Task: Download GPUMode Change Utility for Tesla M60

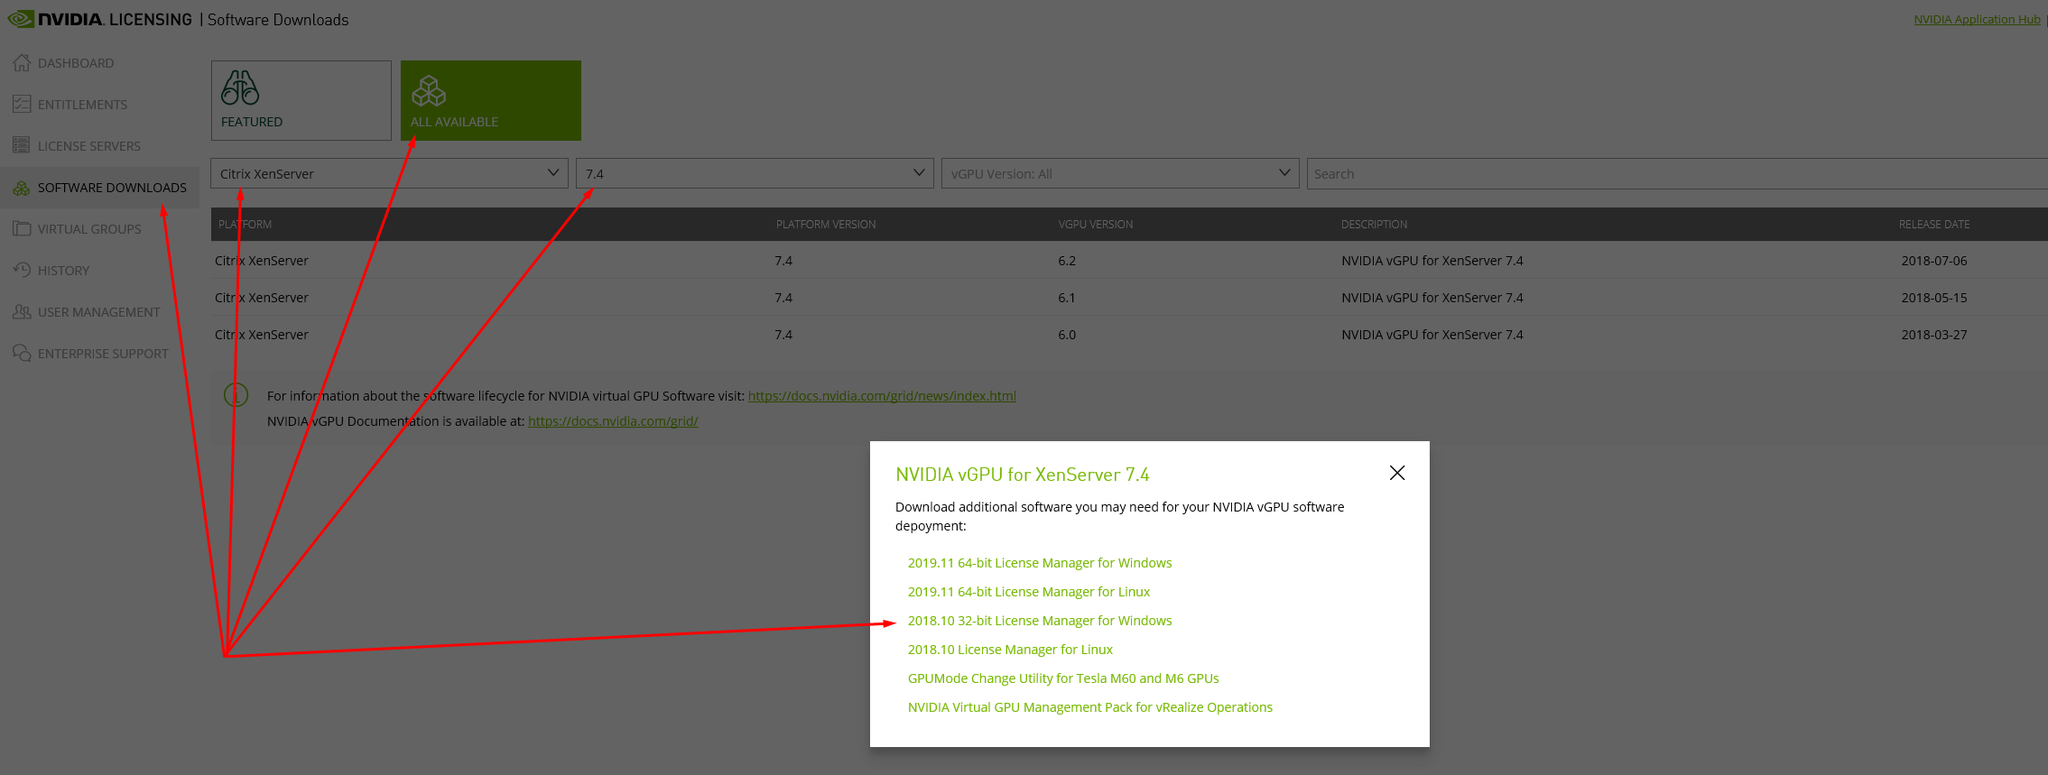Action: point(1063,678)
